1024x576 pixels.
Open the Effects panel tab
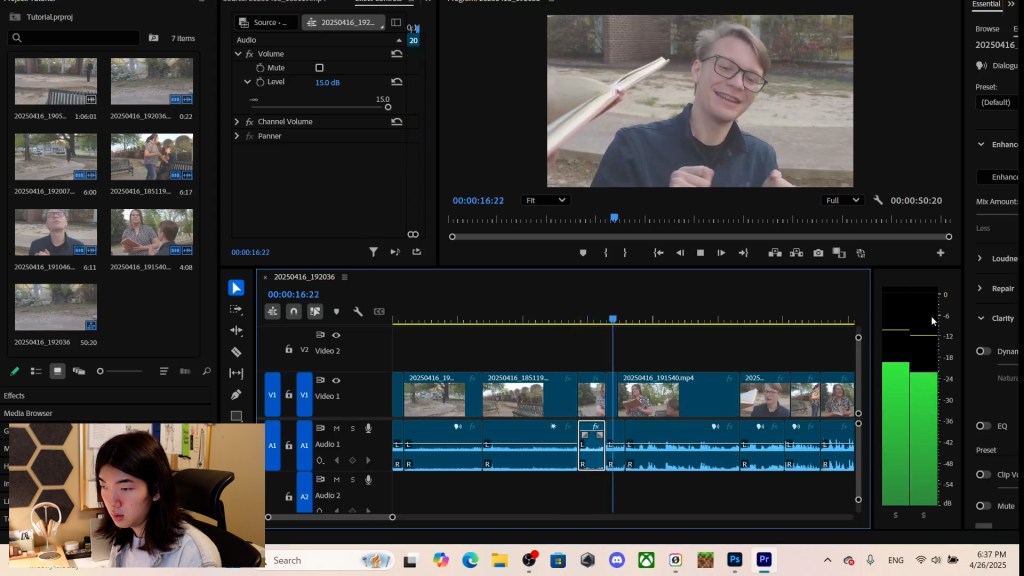click(15, 396)
